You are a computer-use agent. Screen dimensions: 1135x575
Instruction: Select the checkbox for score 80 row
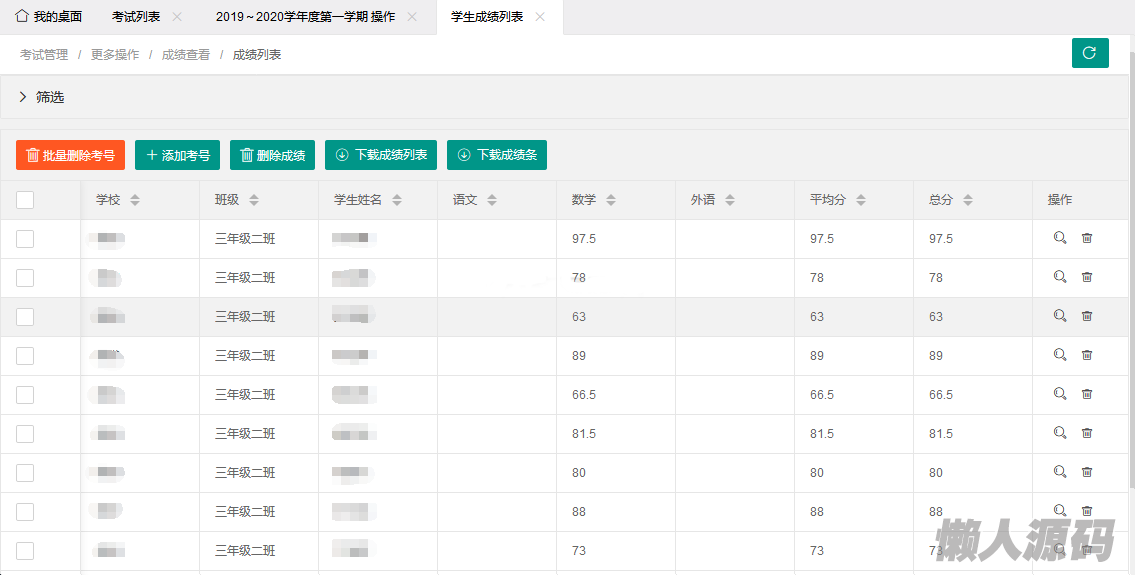25,472
